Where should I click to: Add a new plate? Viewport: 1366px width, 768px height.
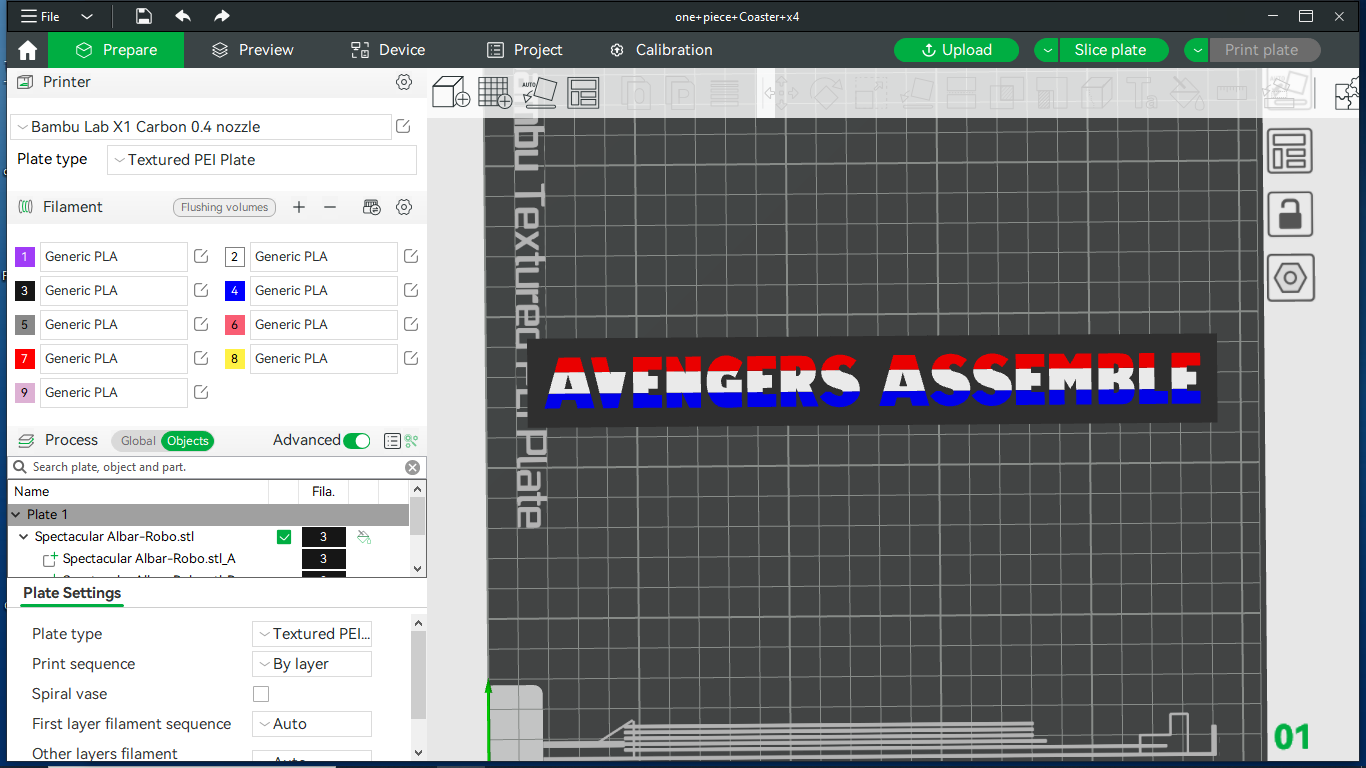click(495, 92)
